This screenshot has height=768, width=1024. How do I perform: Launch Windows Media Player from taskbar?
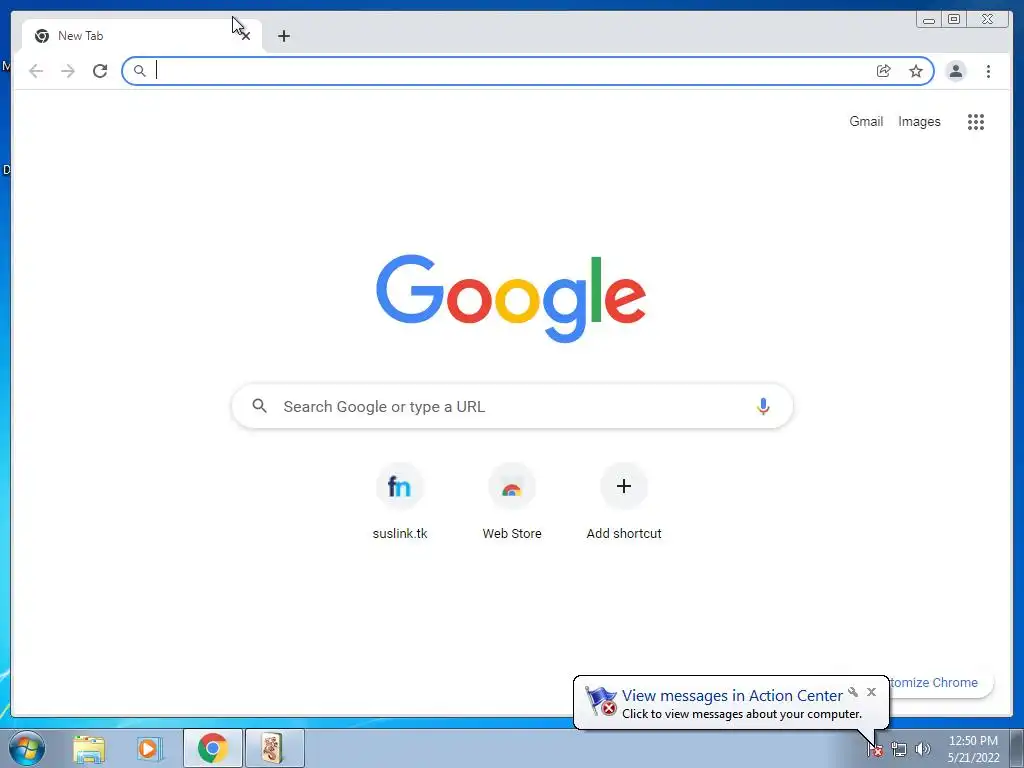tap(150, 748)
